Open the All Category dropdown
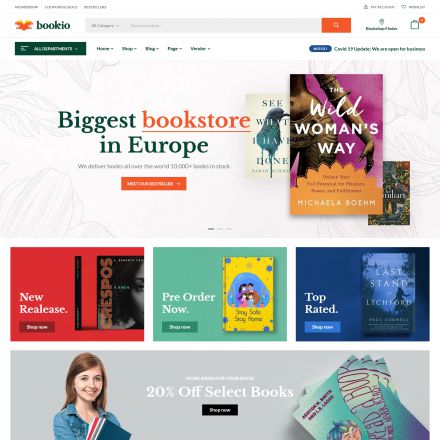Screen dimensions: 440x440 pos(105,25)
